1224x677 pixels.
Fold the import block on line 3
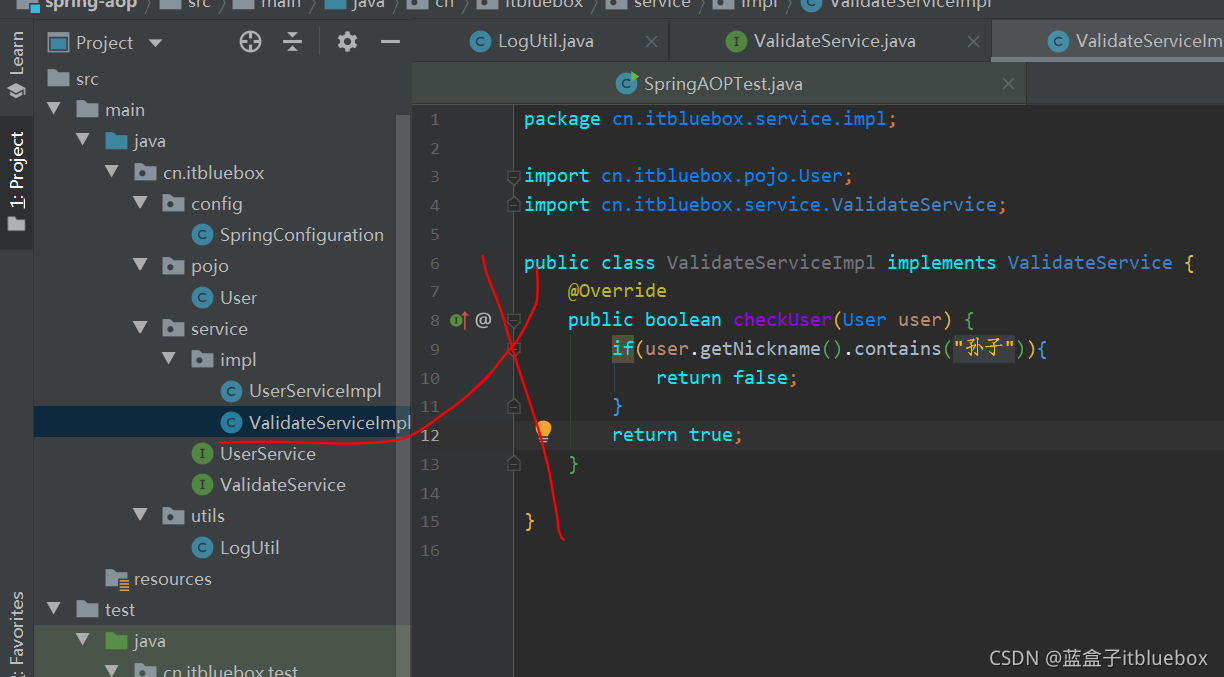coord(513,177)
